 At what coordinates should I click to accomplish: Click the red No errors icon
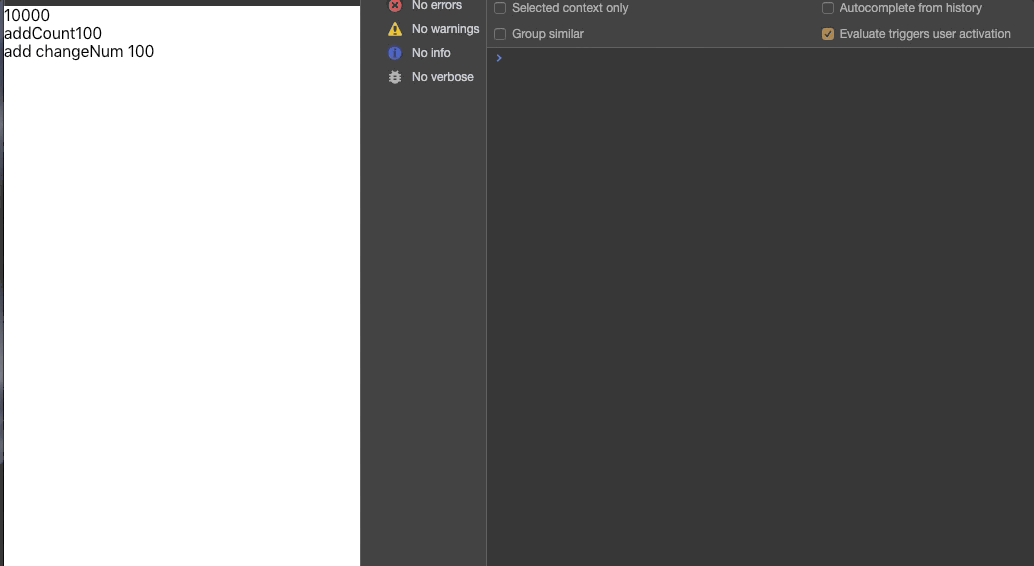click(394, 6)
